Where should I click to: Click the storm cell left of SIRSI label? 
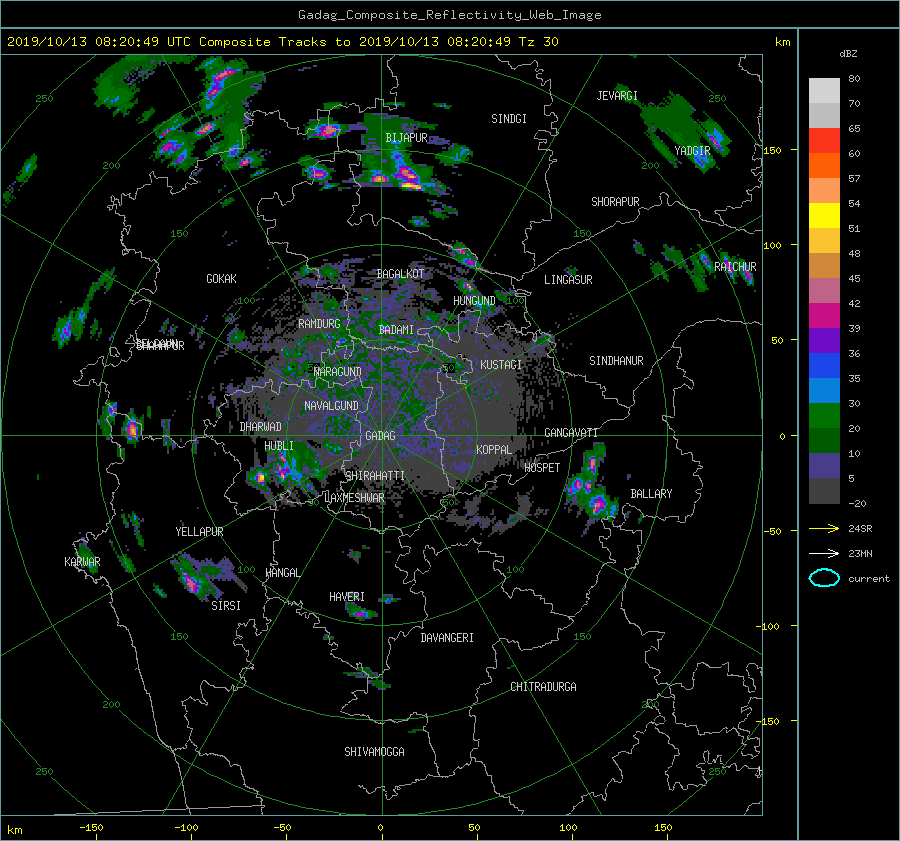[192, 582]
